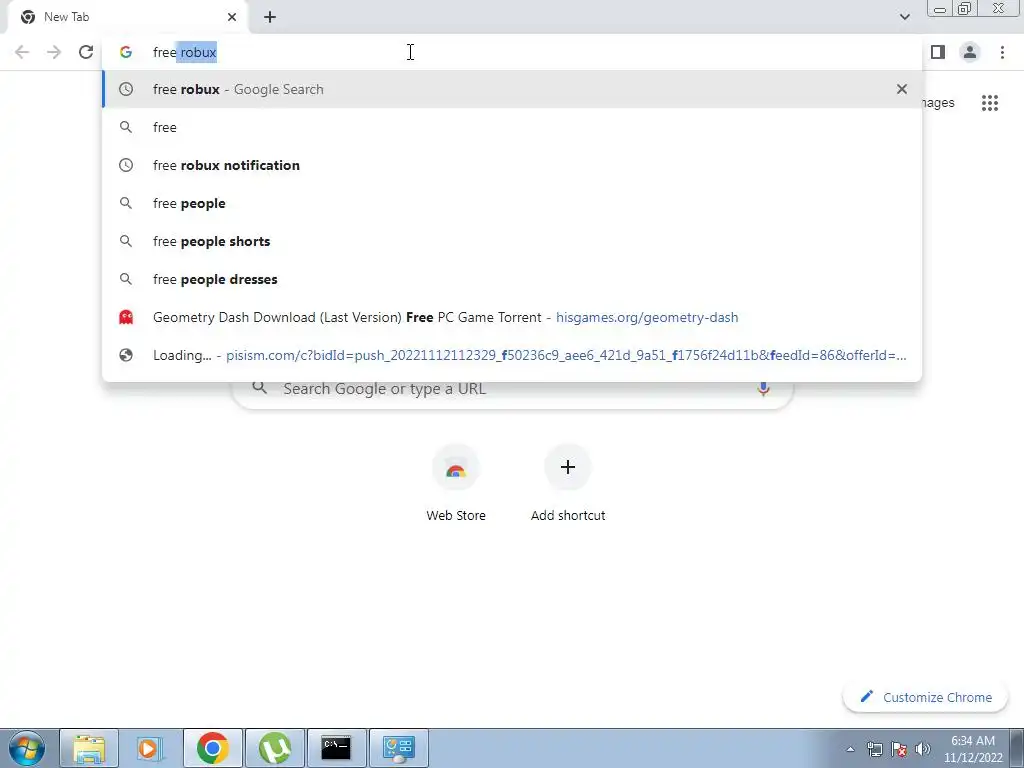The height and width of the screenshot is (768, 1024).
Task: Click the red ghost favicon for Geometry Dash
Action: 126,317
